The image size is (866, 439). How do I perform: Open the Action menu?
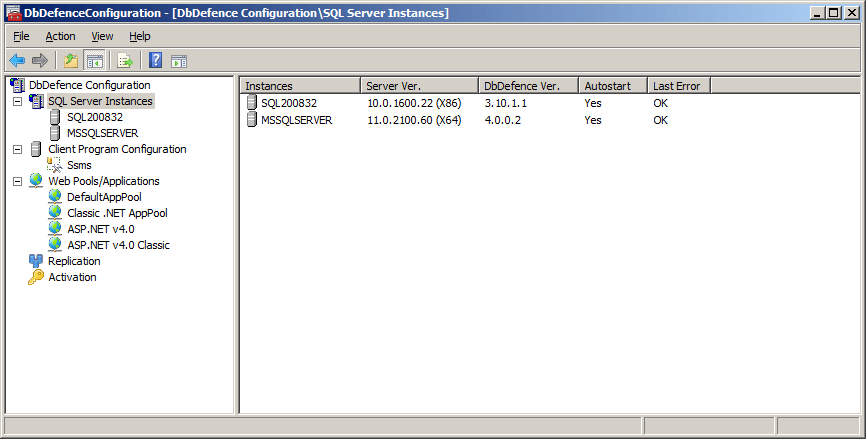(60, 36)
